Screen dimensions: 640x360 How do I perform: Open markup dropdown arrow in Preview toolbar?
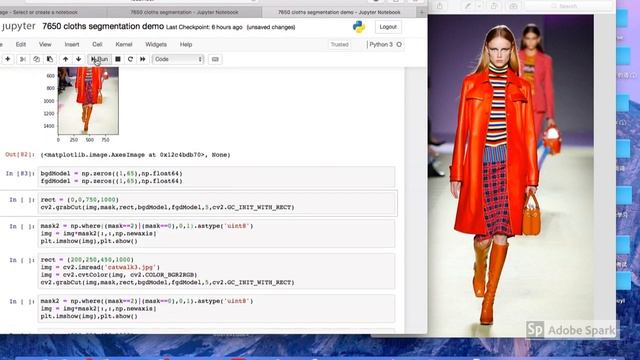479,6
